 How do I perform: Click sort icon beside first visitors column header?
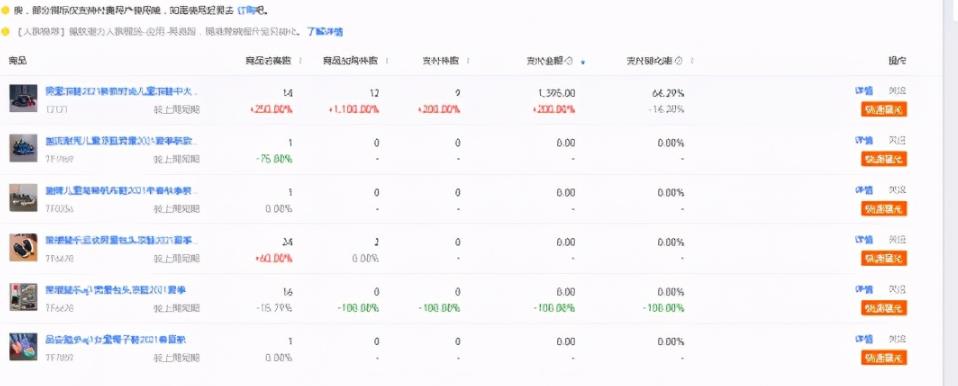click(x=301, y=61)
